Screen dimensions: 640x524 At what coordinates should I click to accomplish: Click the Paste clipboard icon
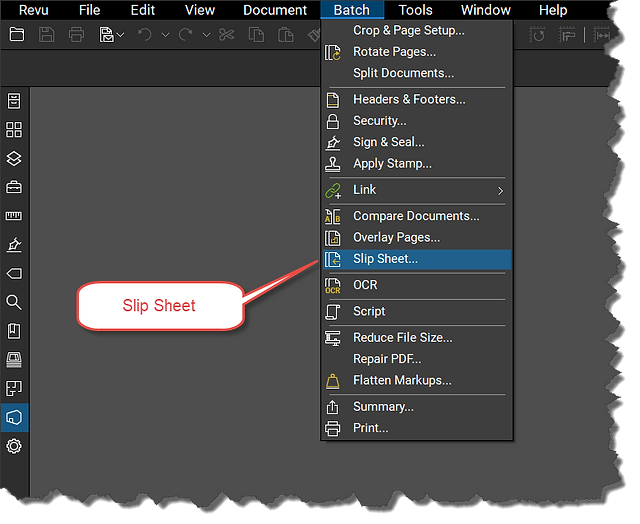point(286,35)
